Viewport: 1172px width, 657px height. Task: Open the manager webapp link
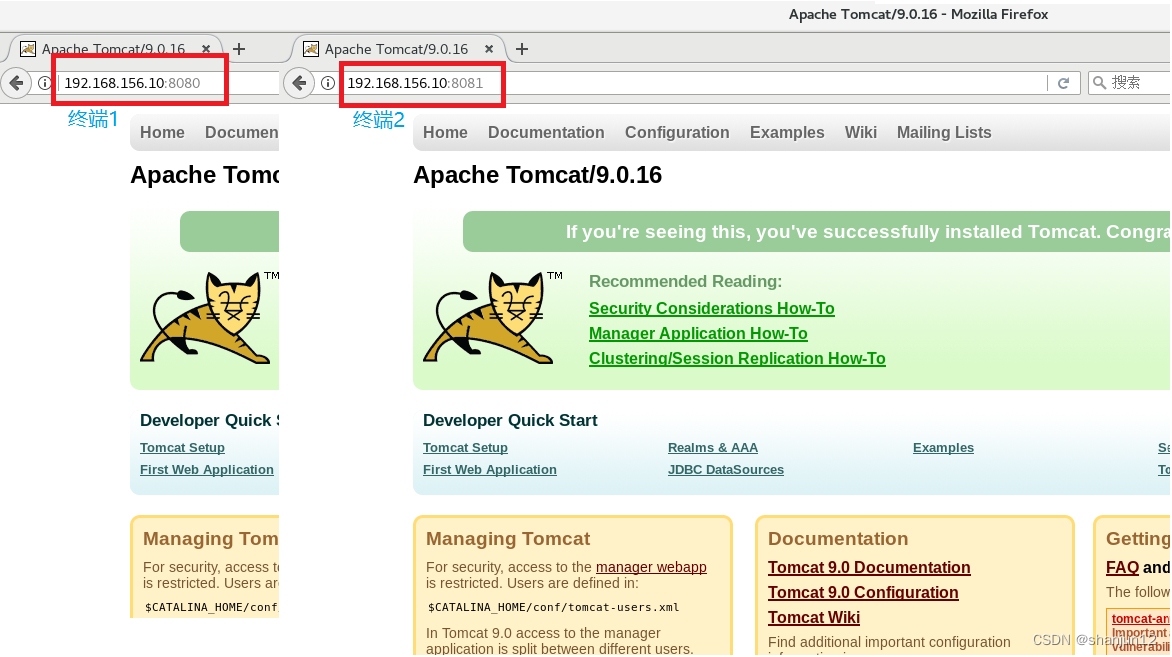pos(651,567)
